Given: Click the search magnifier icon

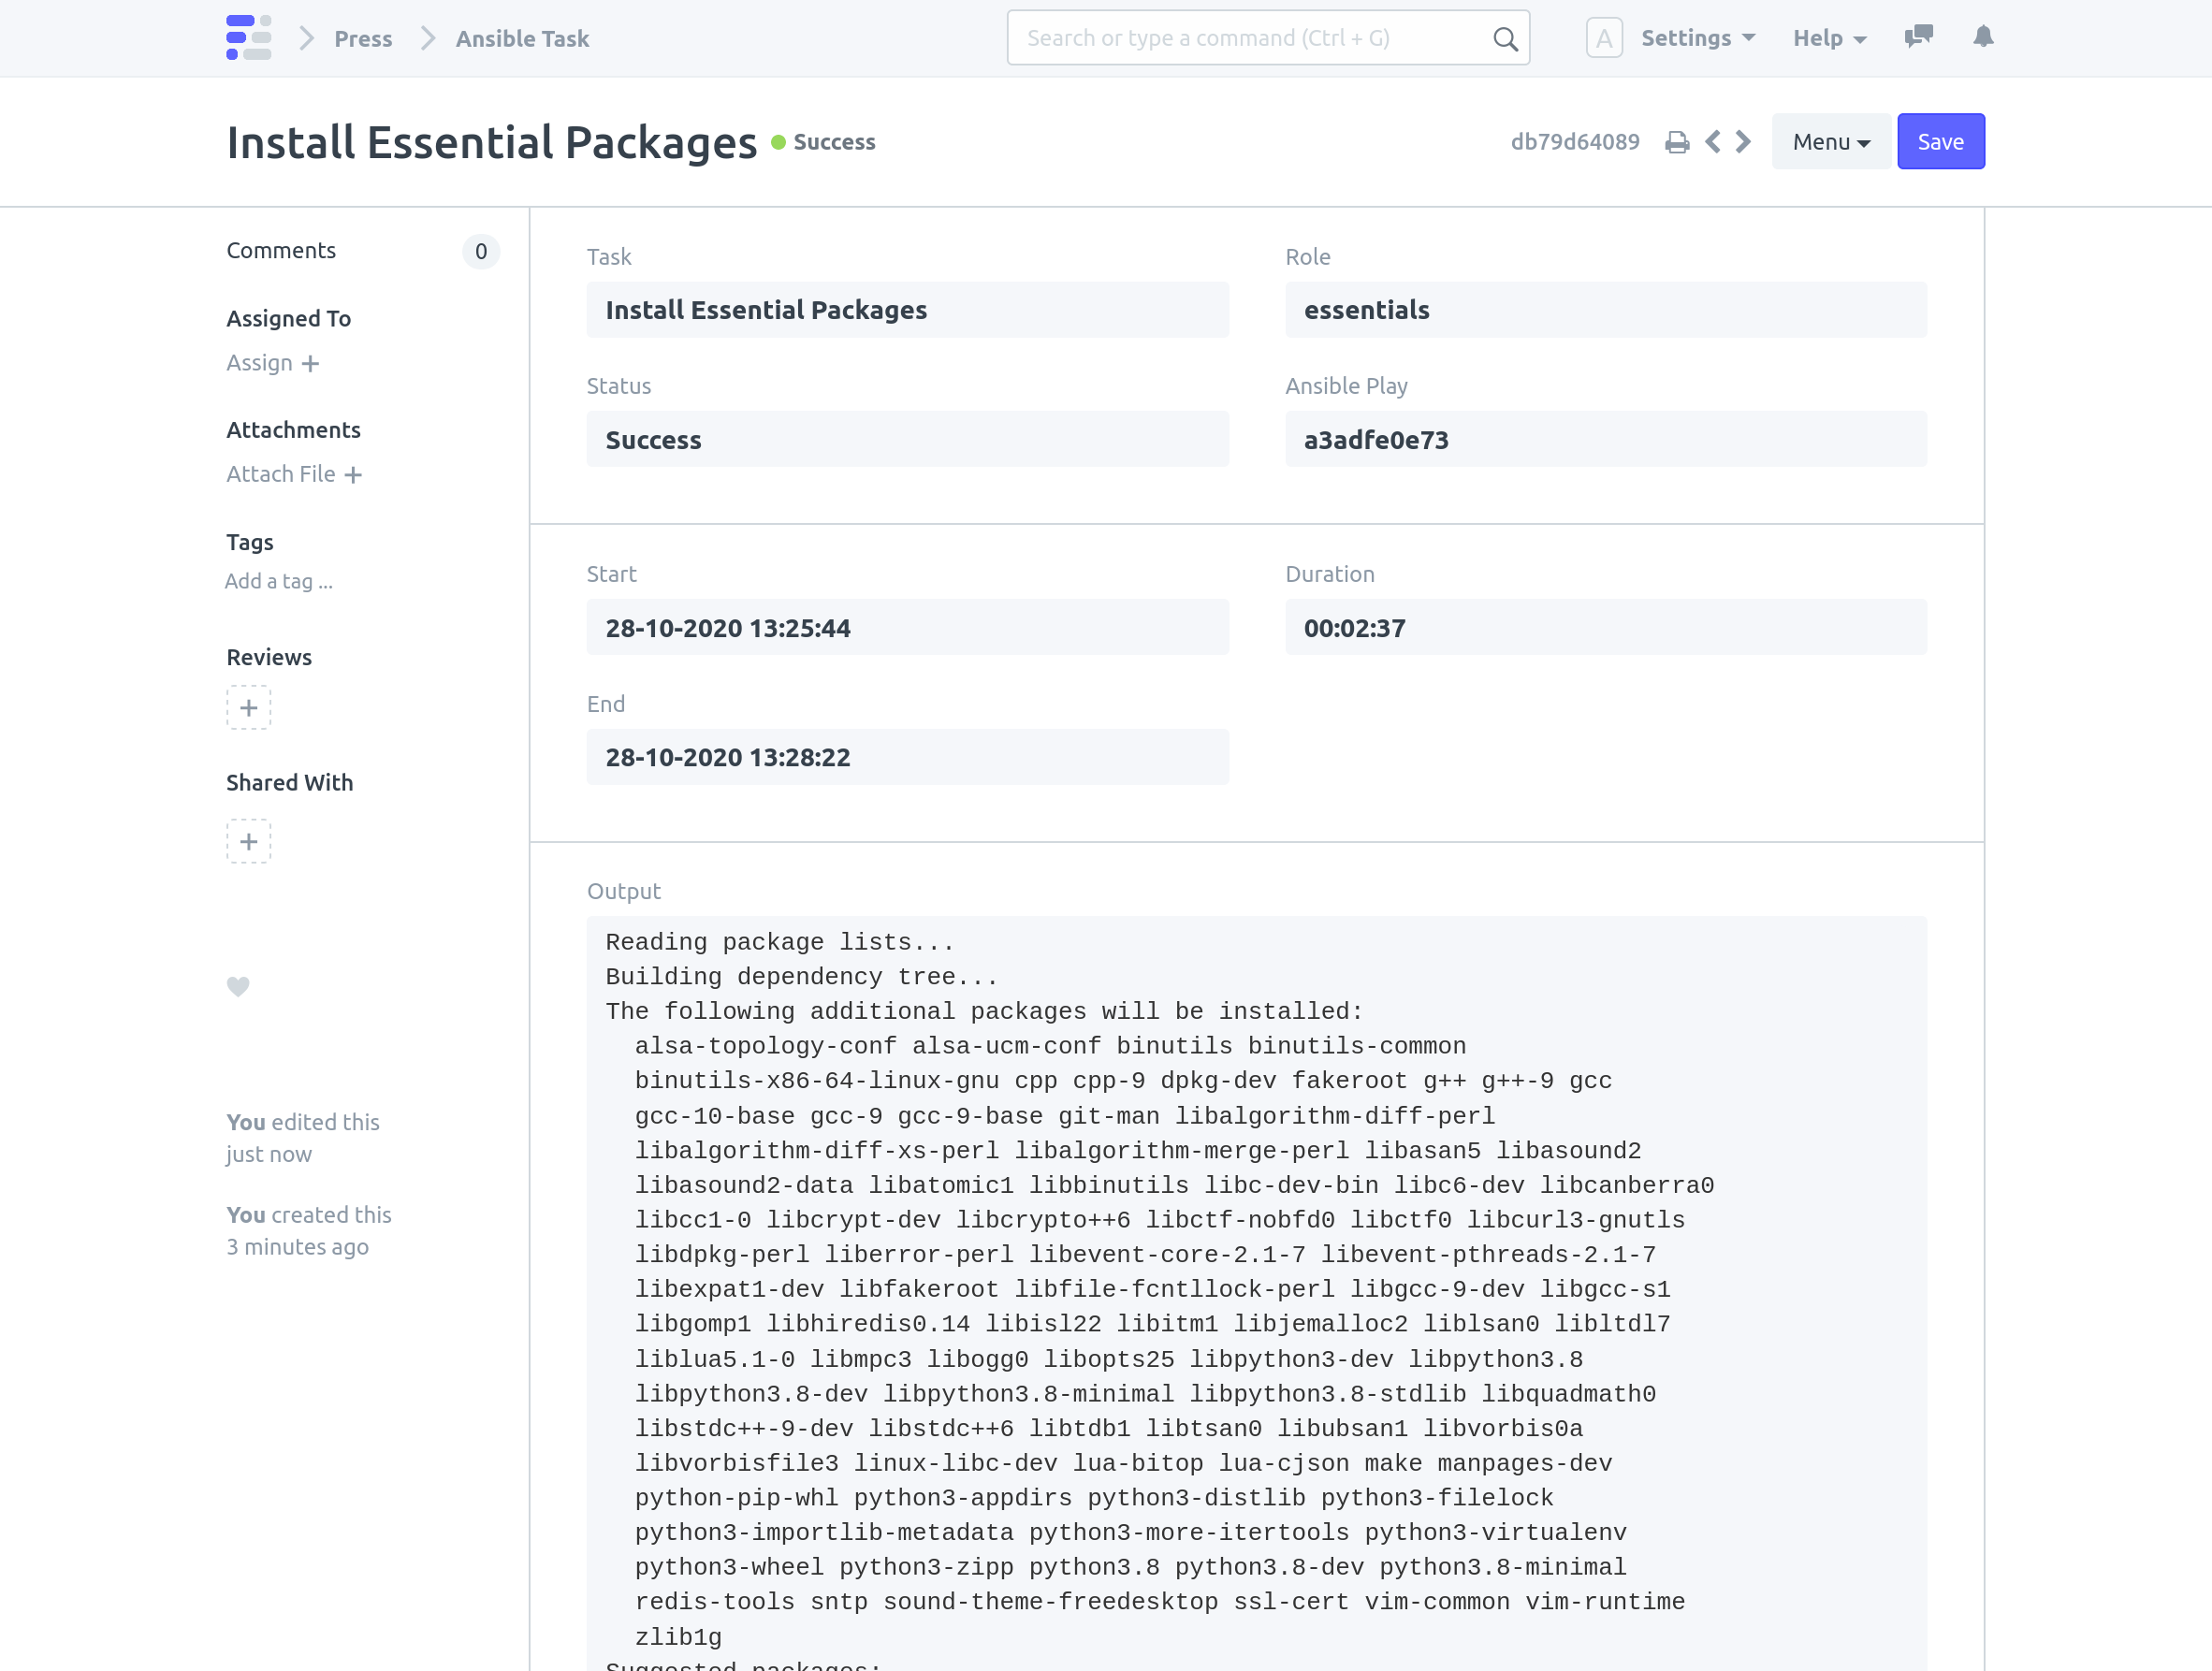Looking at the screenshot, I should (x=1504, y=39).
